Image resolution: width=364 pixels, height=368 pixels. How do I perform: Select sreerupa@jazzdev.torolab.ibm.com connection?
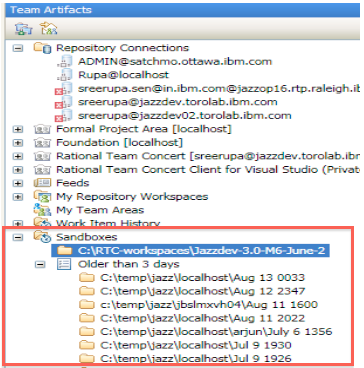click(x=178, y=102)
